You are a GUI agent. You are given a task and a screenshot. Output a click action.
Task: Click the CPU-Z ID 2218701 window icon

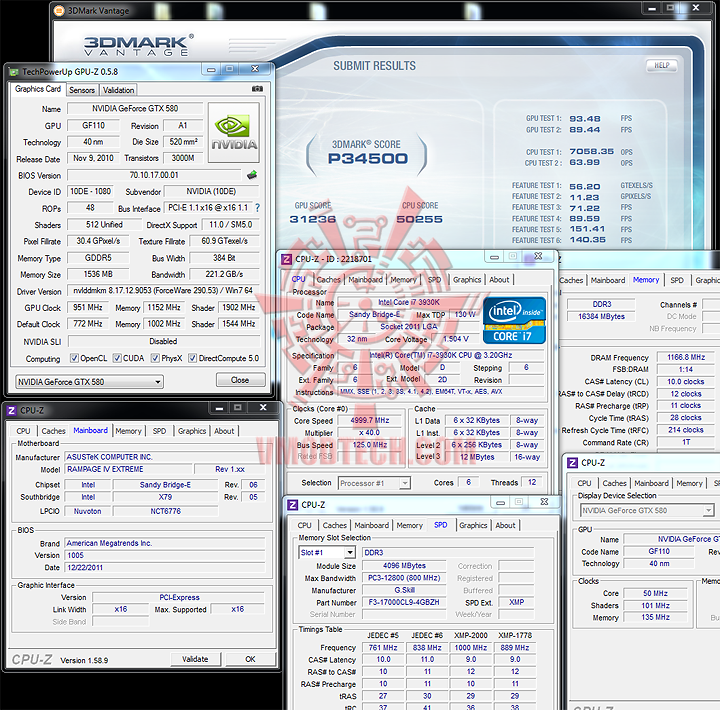coord(287,259)
